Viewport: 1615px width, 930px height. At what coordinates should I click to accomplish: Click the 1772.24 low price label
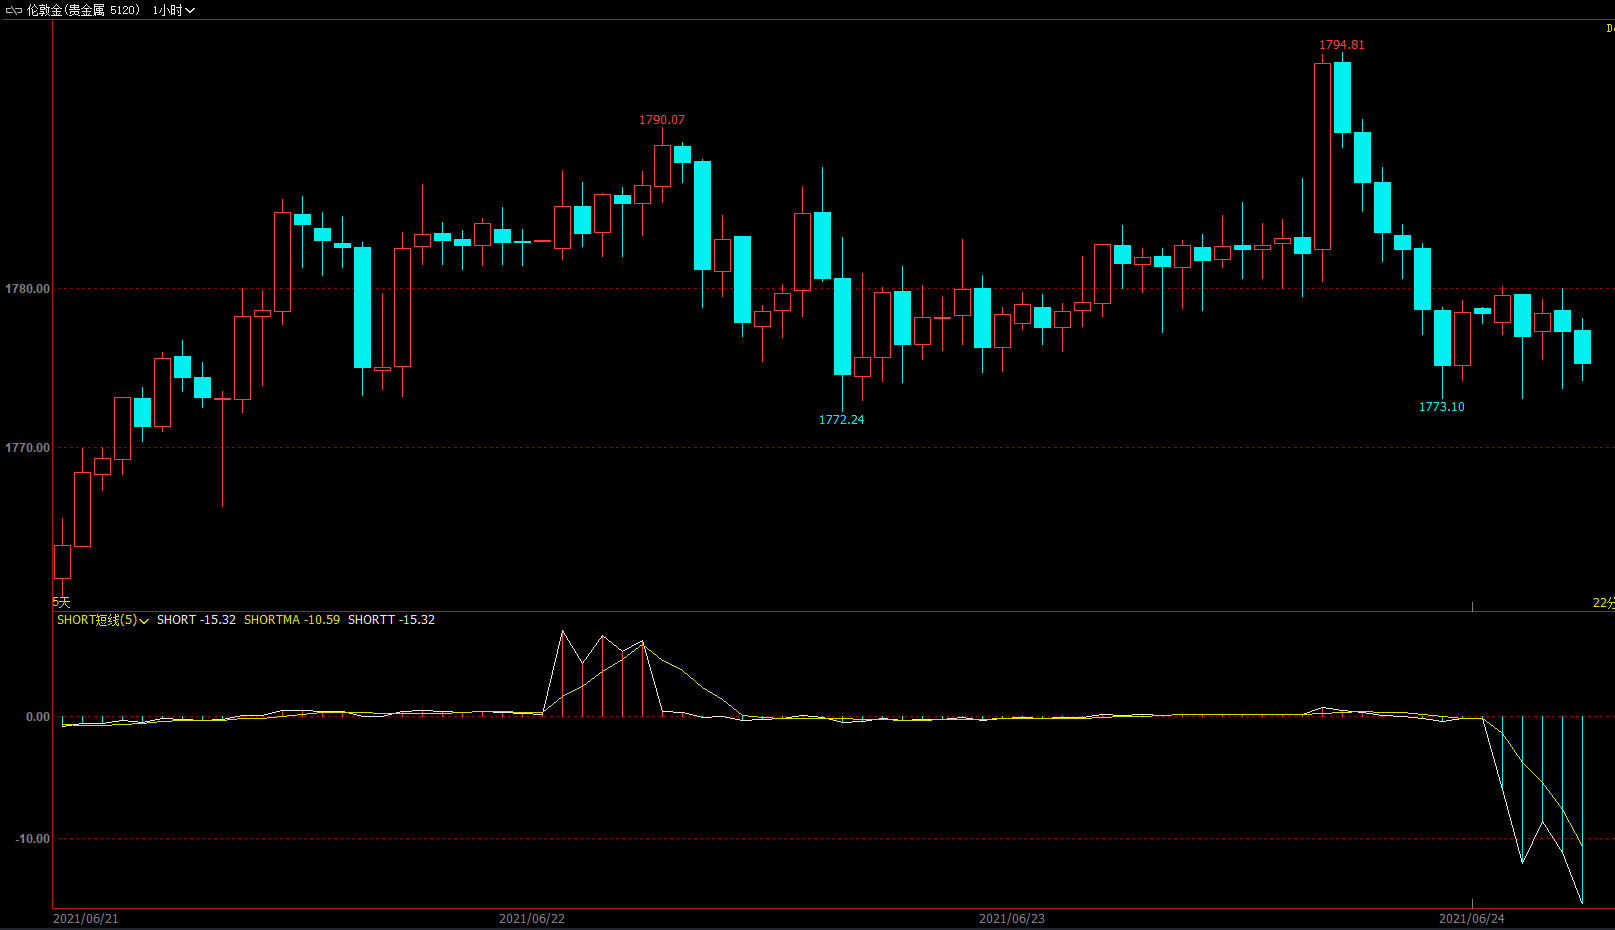click(842, 420)
